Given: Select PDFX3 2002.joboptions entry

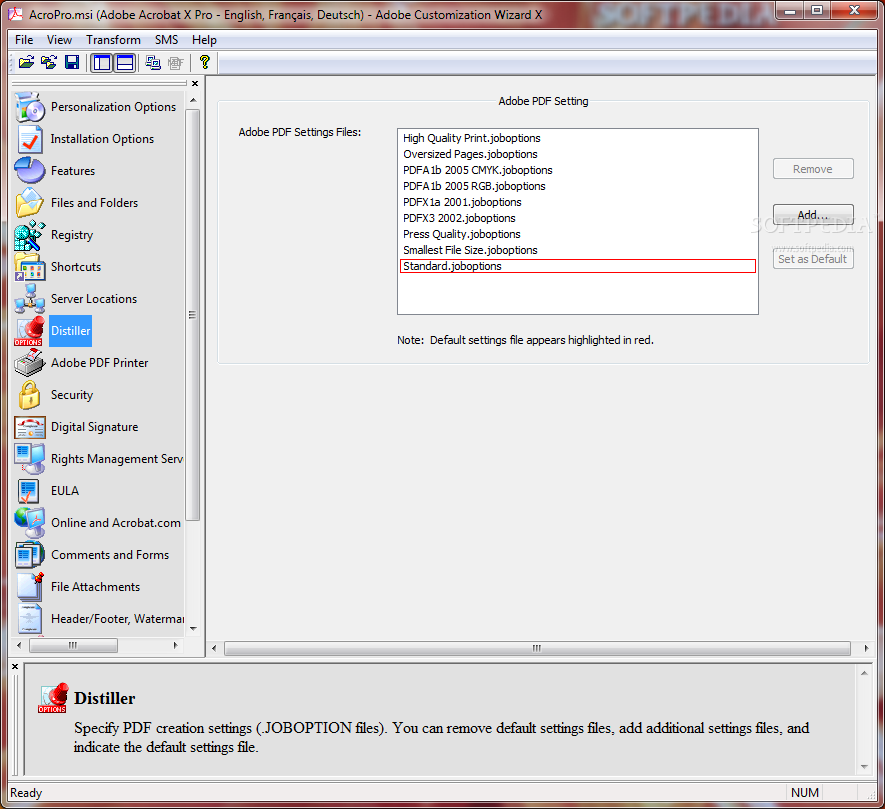Looking at the screenshot, I should [x=577, y=218].
